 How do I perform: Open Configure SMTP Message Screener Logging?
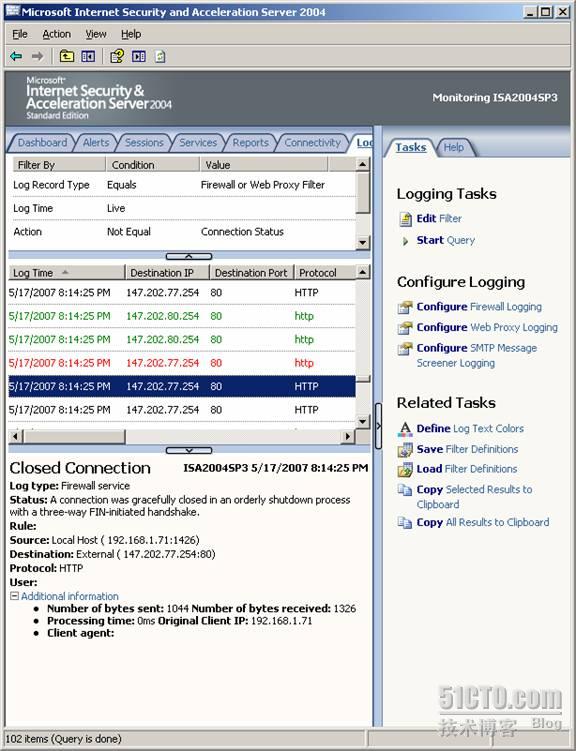pos(477,355)
